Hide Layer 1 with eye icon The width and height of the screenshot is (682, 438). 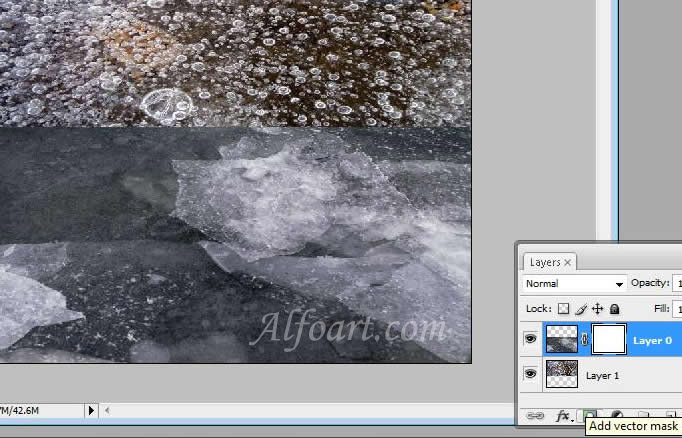click(x=531, y=375)
